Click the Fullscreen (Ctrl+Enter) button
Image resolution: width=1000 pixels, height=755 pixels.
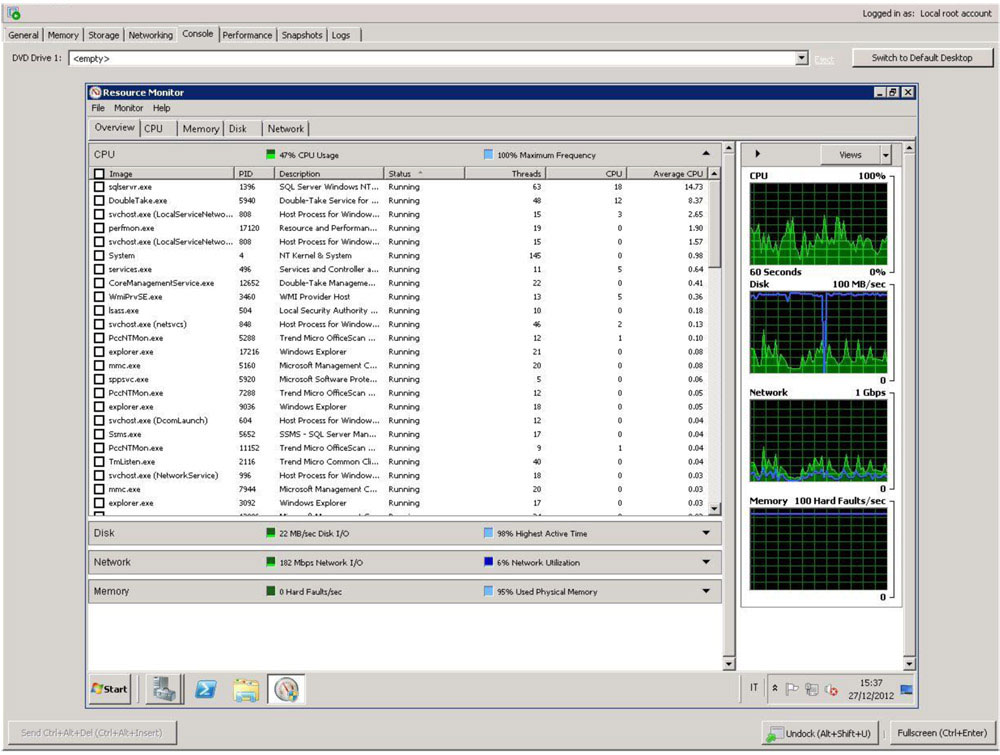point(942,733)
